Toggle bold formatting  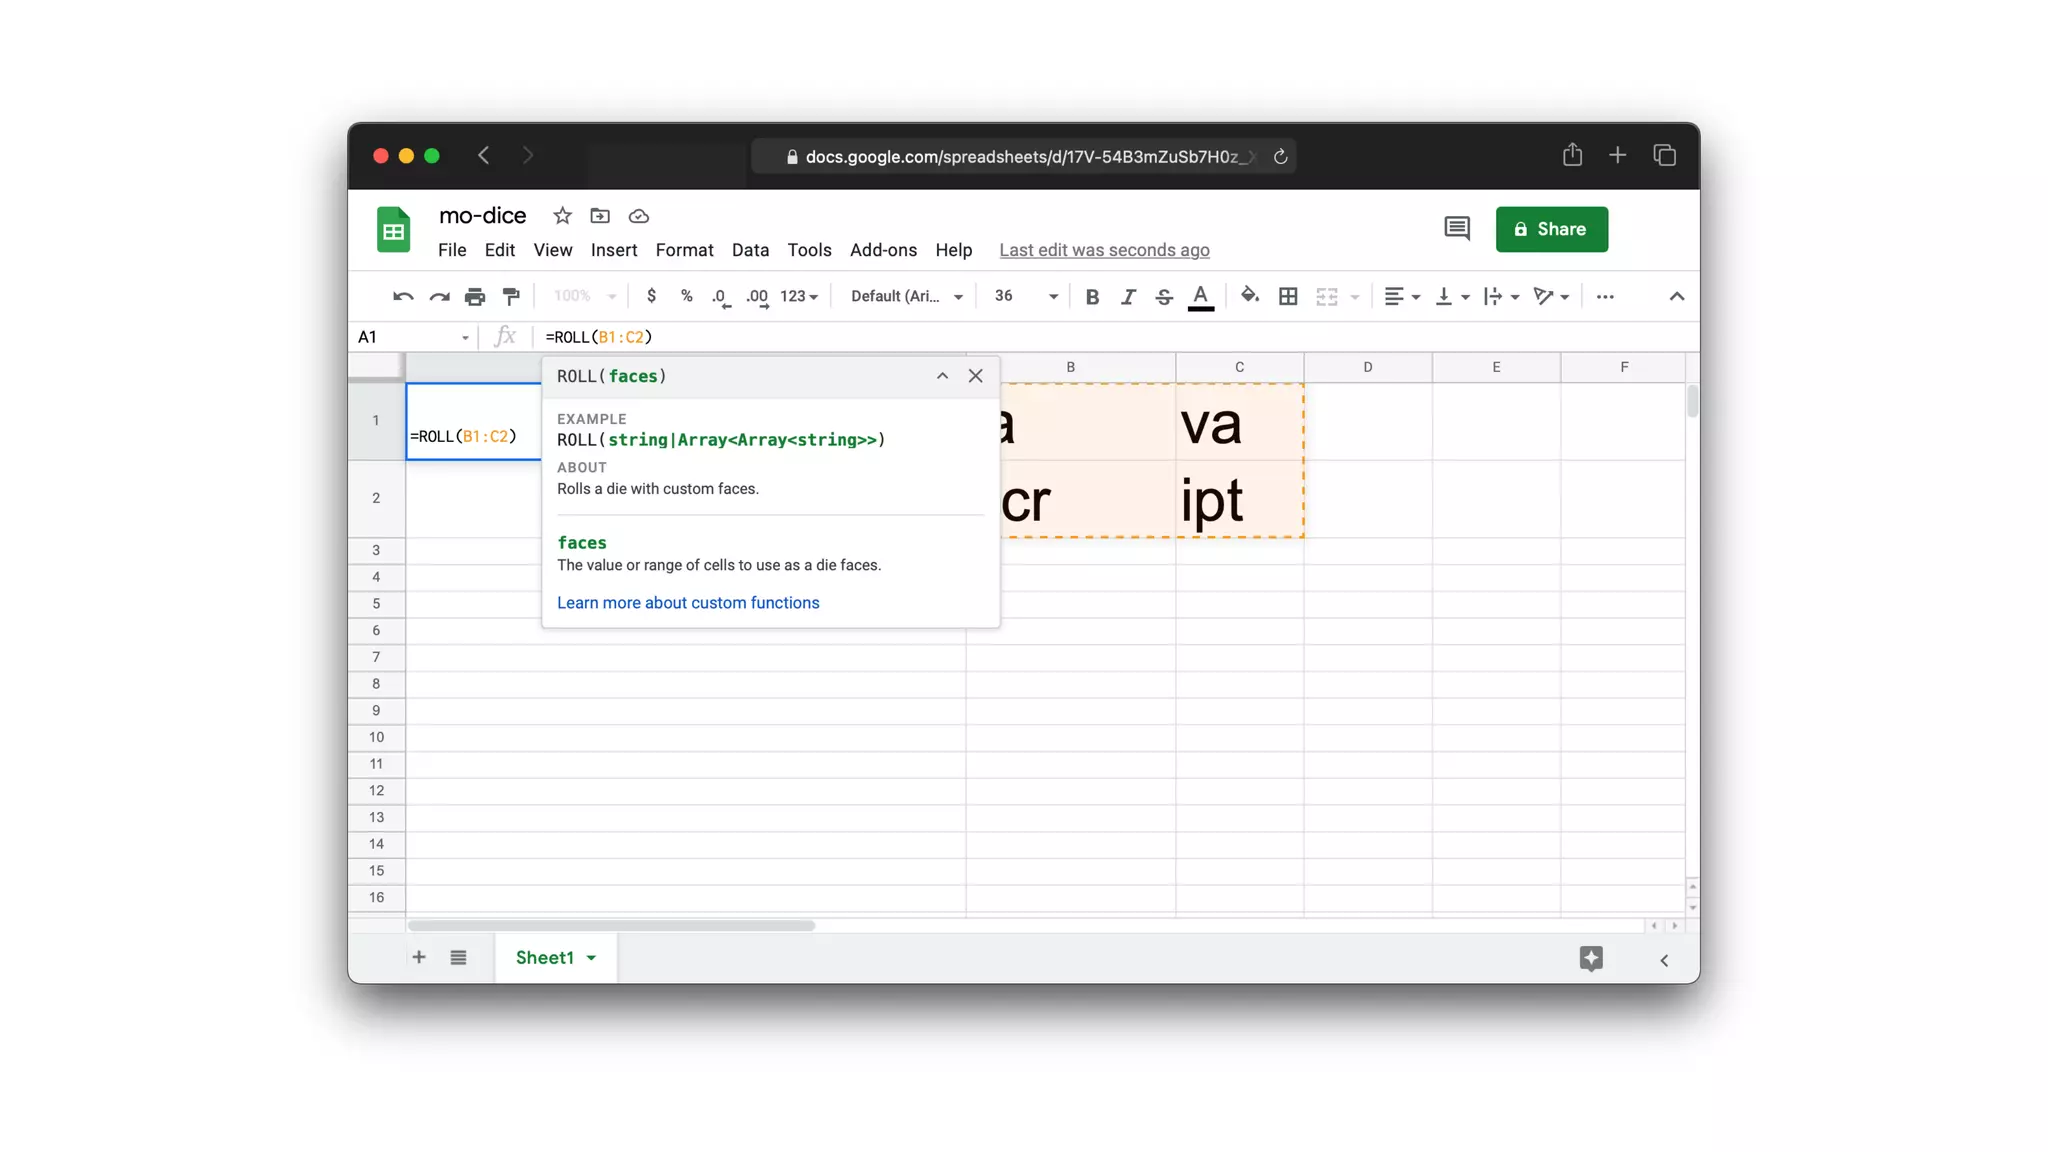pos(1092,296)
